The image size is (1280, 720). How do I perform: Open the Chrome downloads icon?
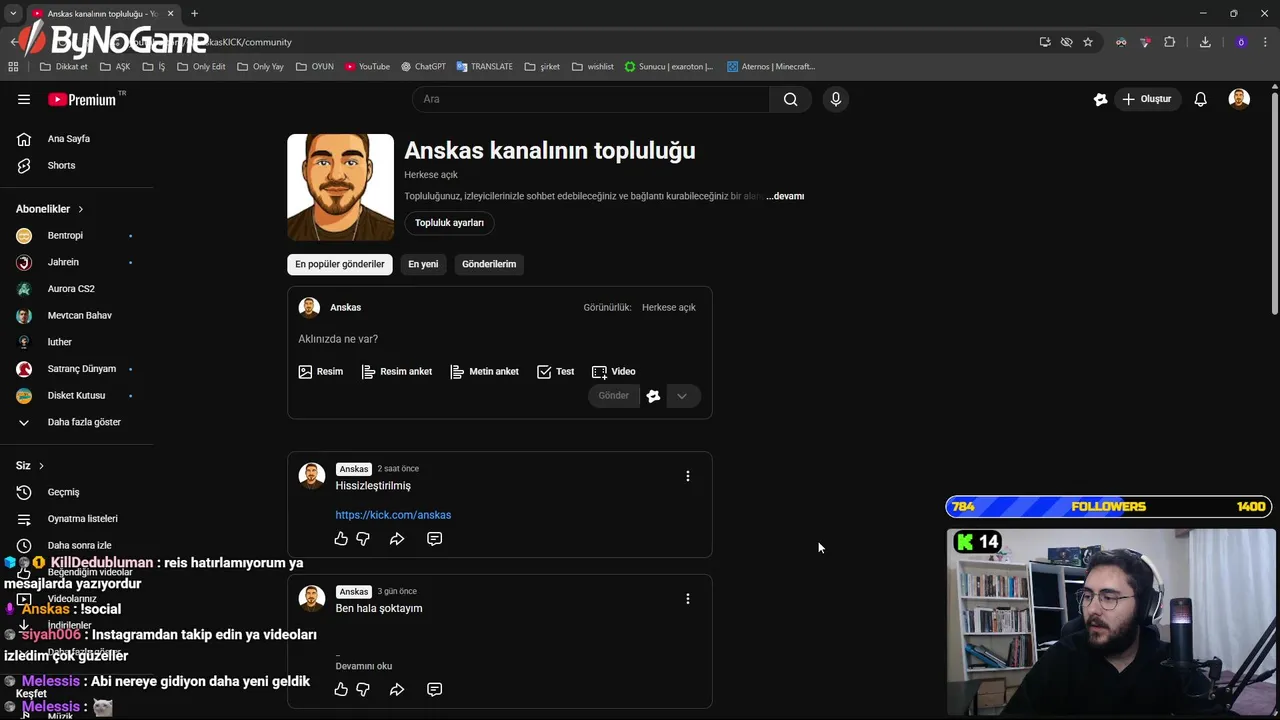pos(1205,42)
